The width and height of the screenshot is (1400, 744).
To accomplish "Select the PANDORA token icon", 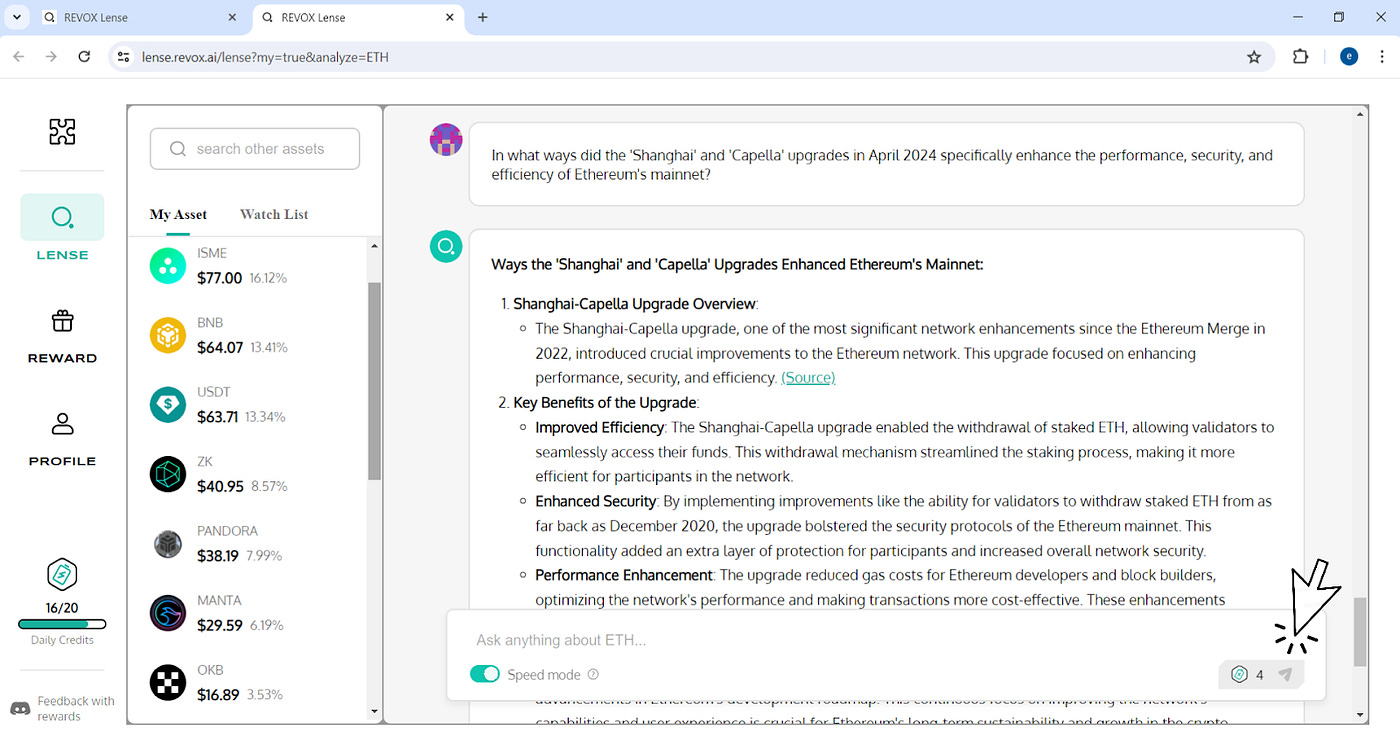I will tap(168, 544).
